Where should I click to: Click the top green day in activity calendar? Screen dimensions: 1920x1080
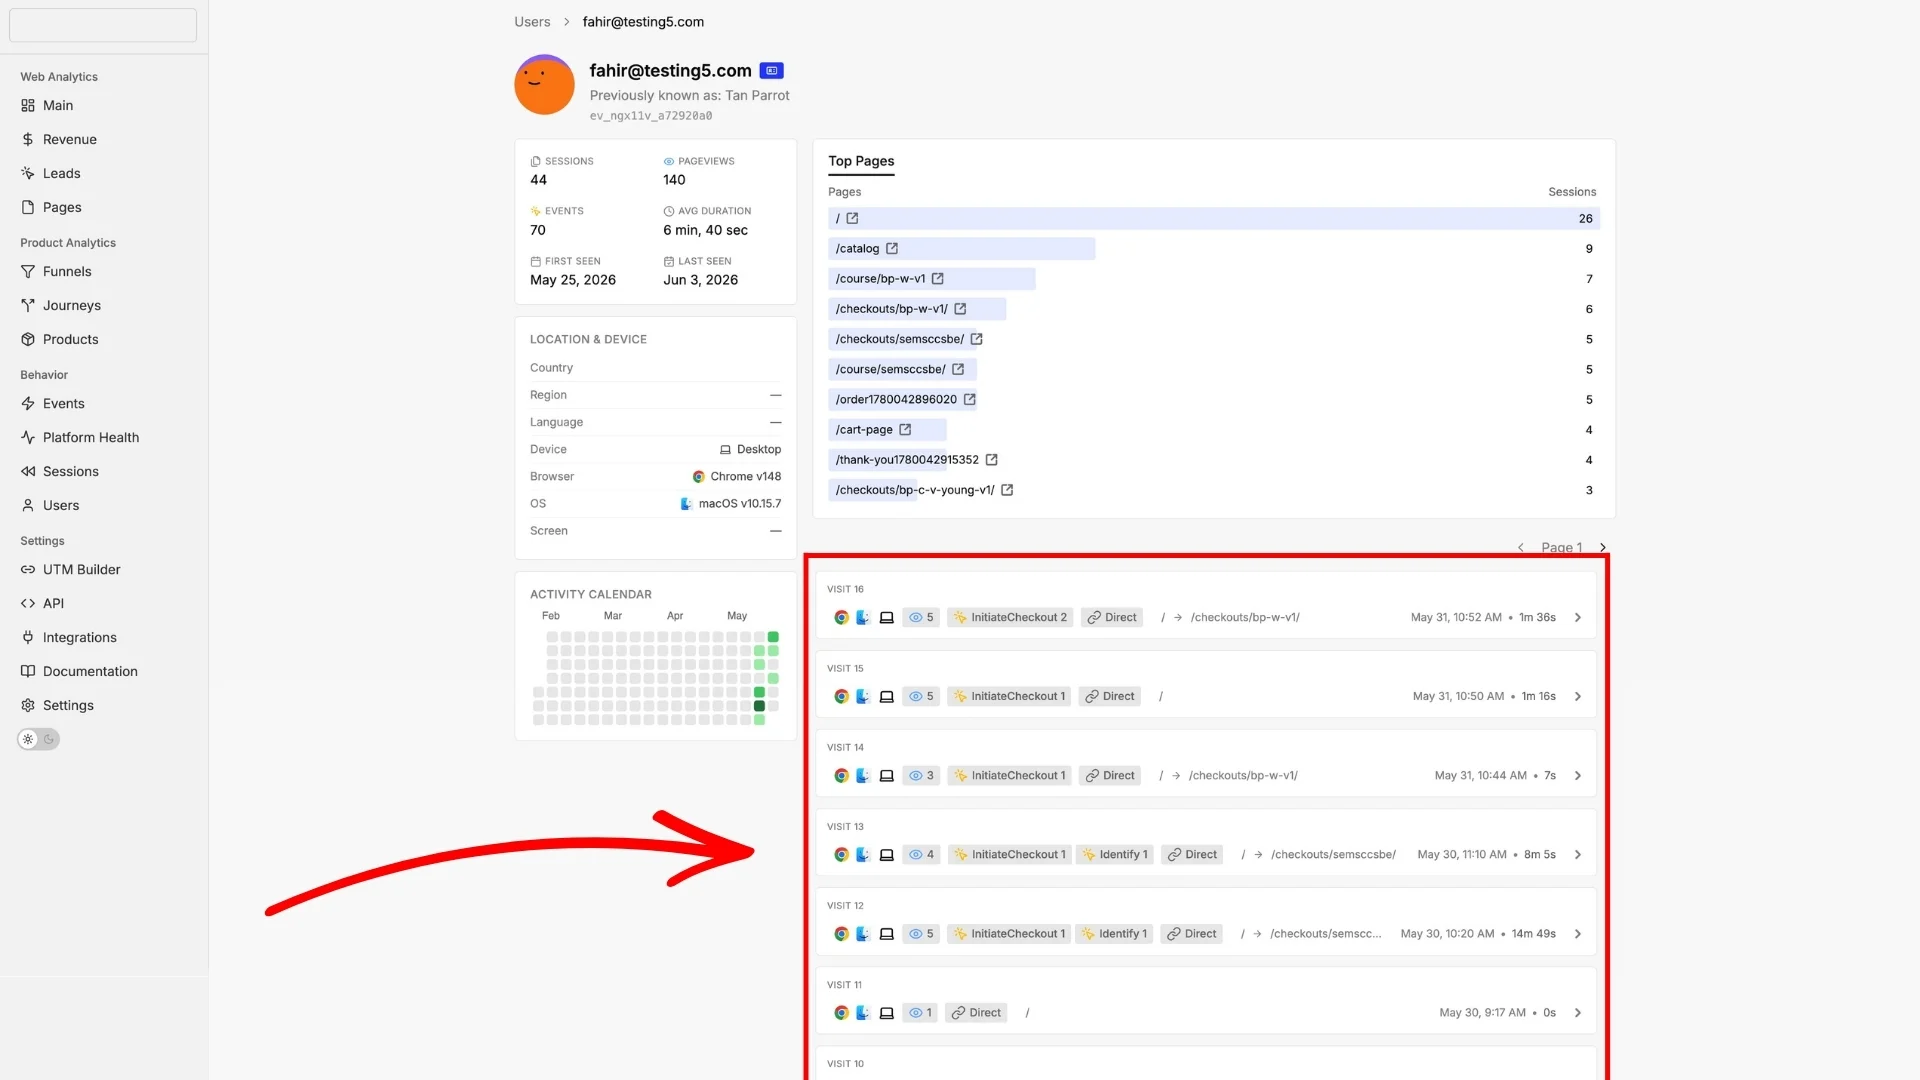pos(773,637)
